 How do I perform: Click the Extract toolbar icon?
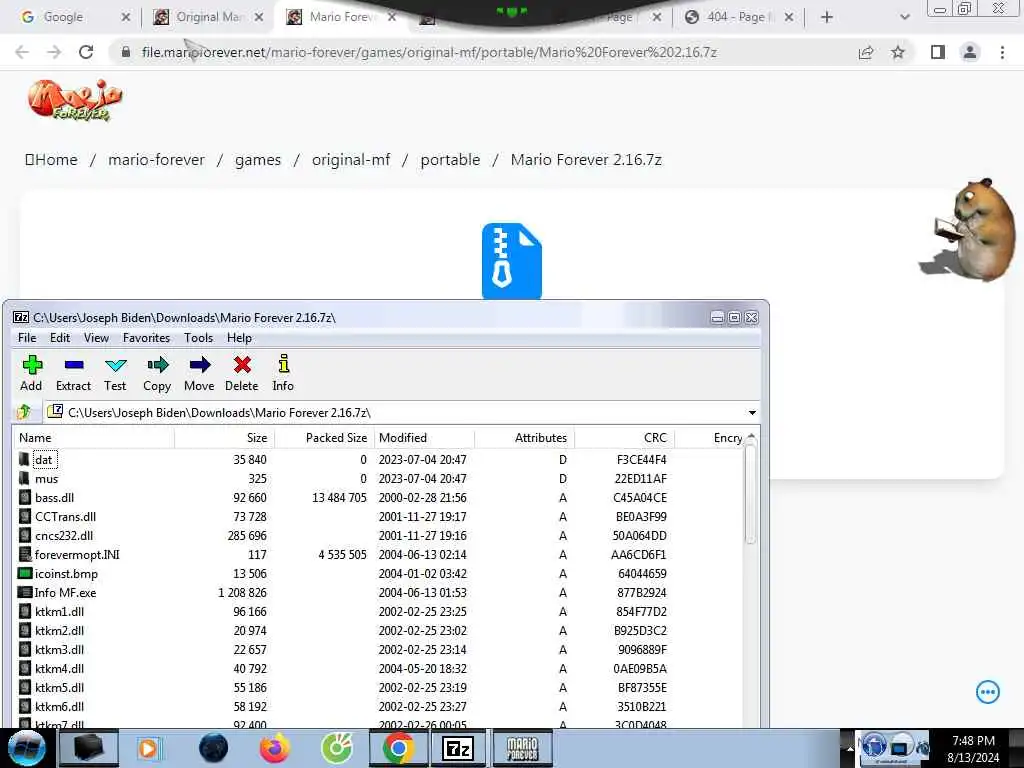click(x=73, y=373)
